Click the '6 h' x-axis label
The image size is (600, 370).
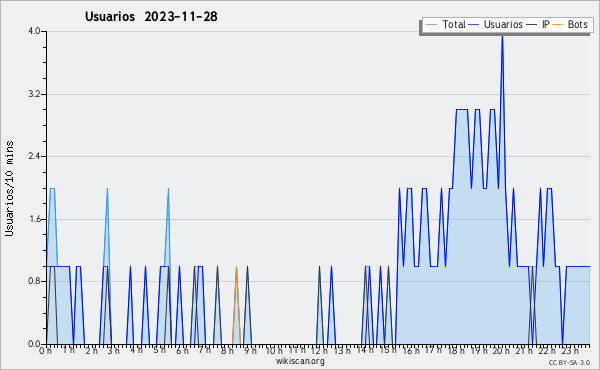pyautogui.click(x=182, y=351)
